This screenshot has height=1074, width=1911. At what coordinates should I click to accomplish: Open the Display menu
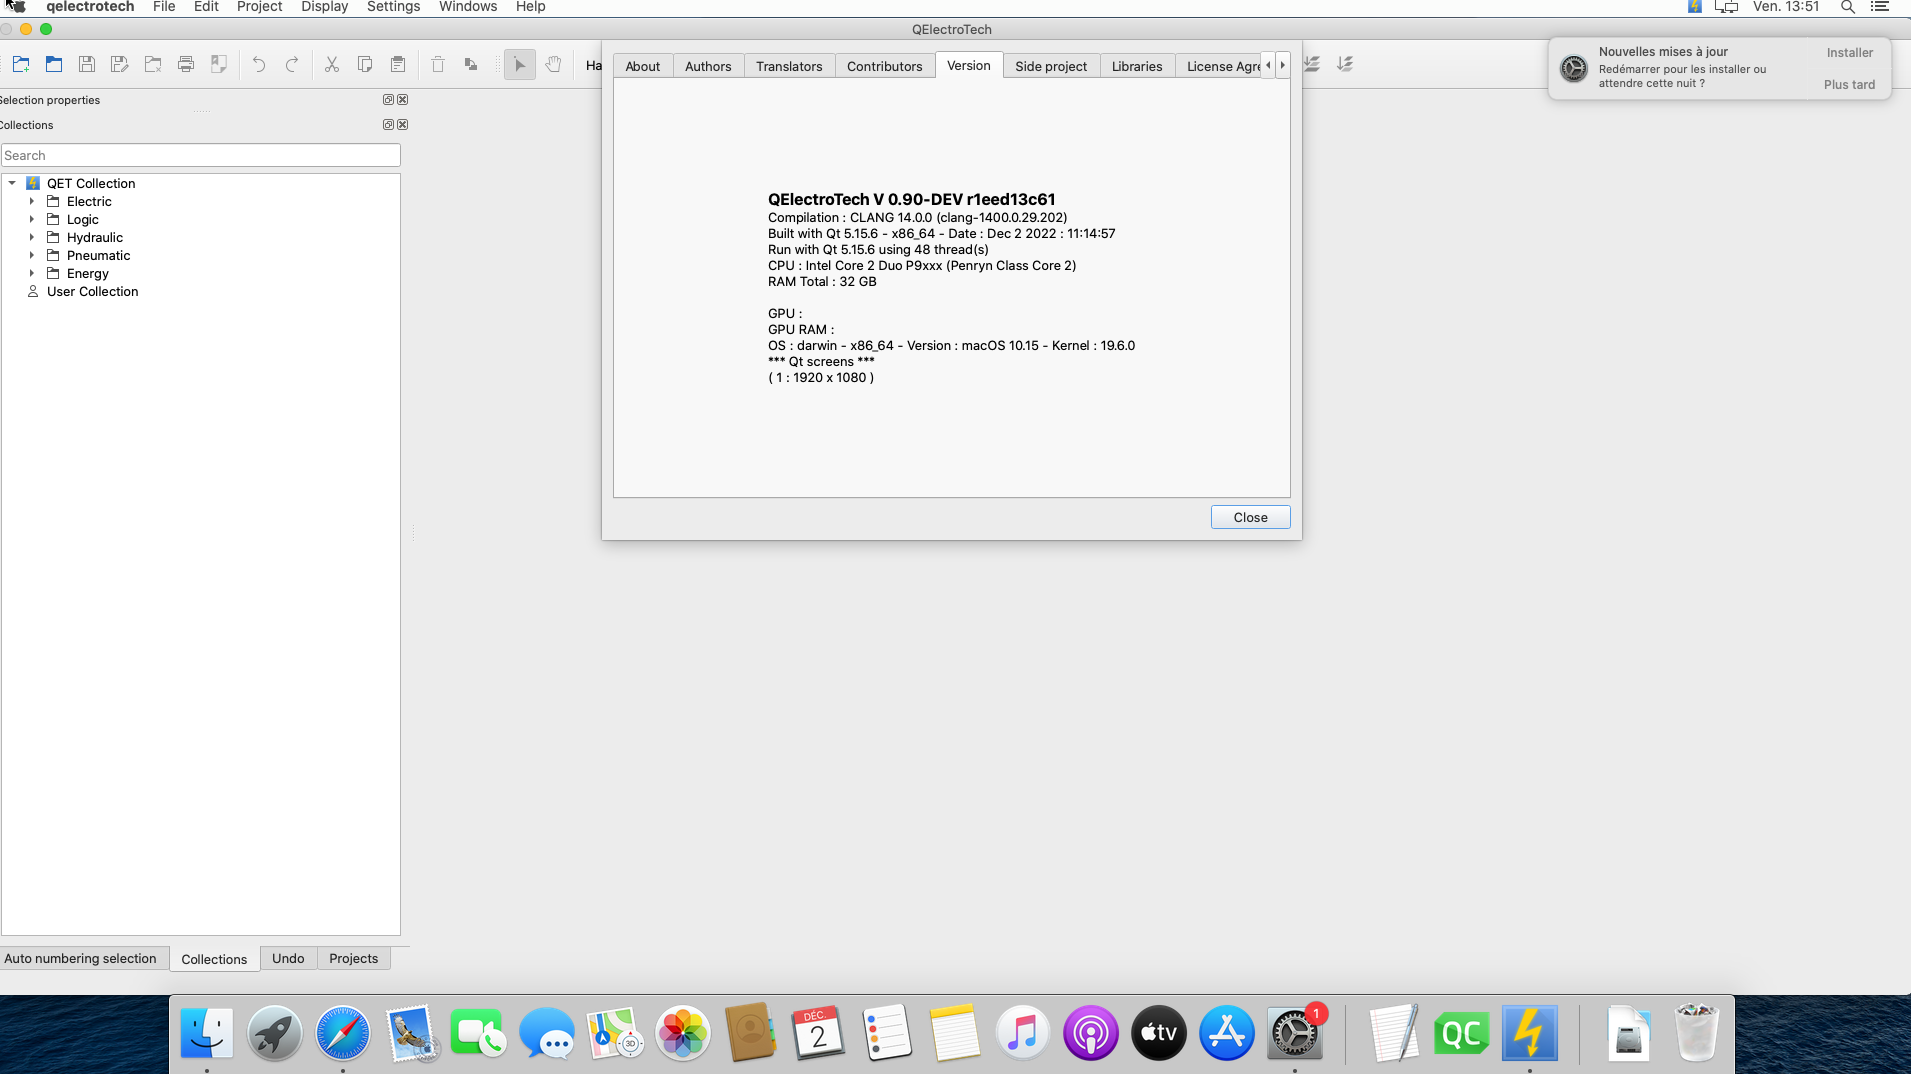coord(324,7)
